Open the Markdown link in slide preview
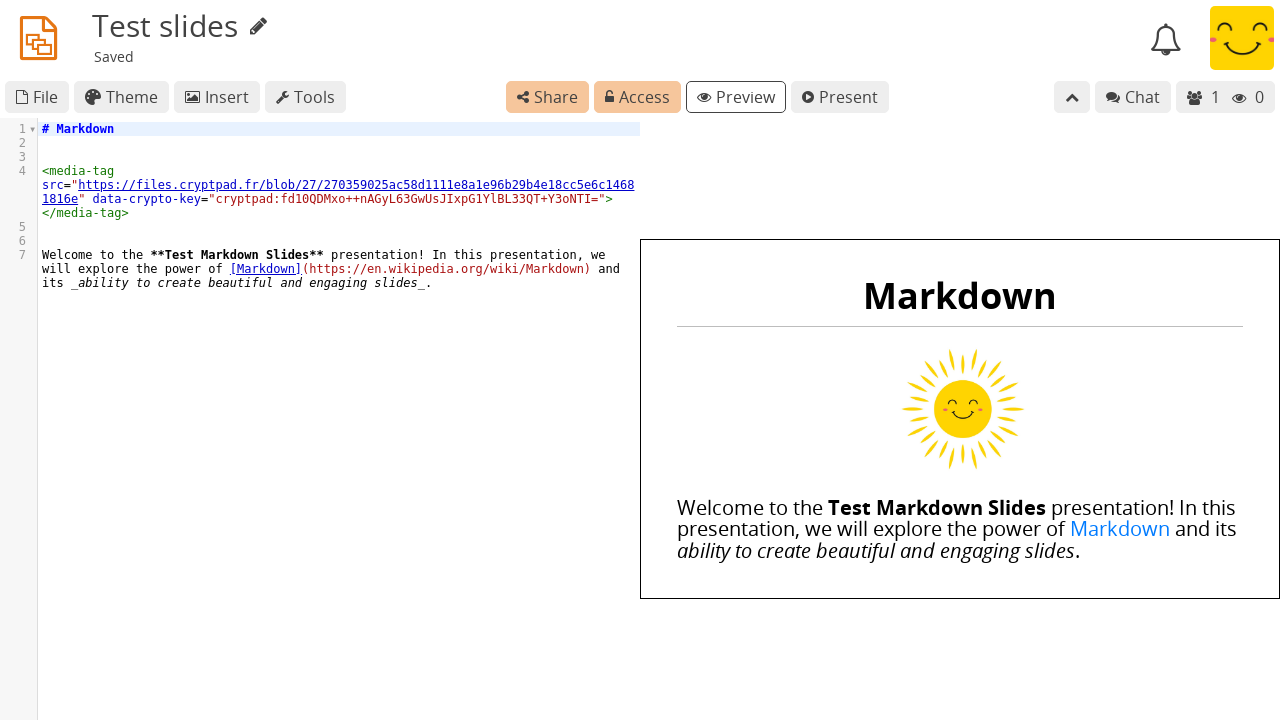Viewport: 1280px width, 720px height. [x=1119, y=529]
